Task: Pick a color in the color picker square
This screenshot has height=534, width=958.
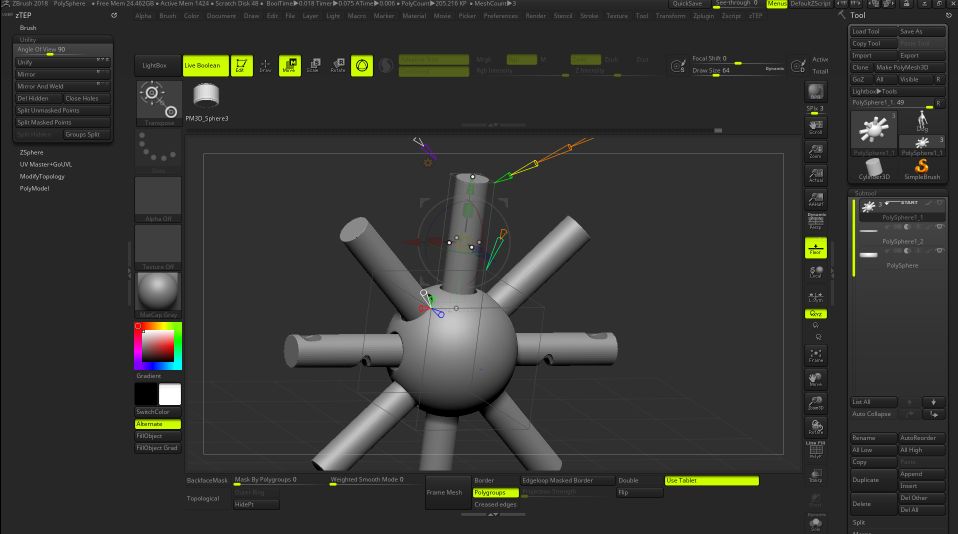Action: point(158,346)
